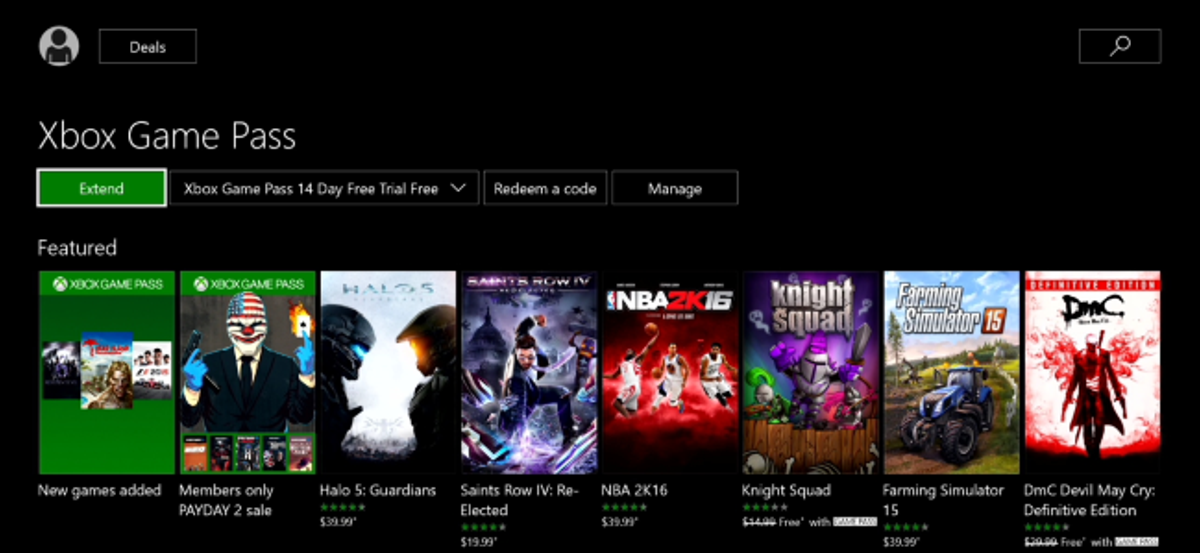Click the Farming Simulator 15 title text
Screen dimensions: 1200x553
tap(943, 500)
